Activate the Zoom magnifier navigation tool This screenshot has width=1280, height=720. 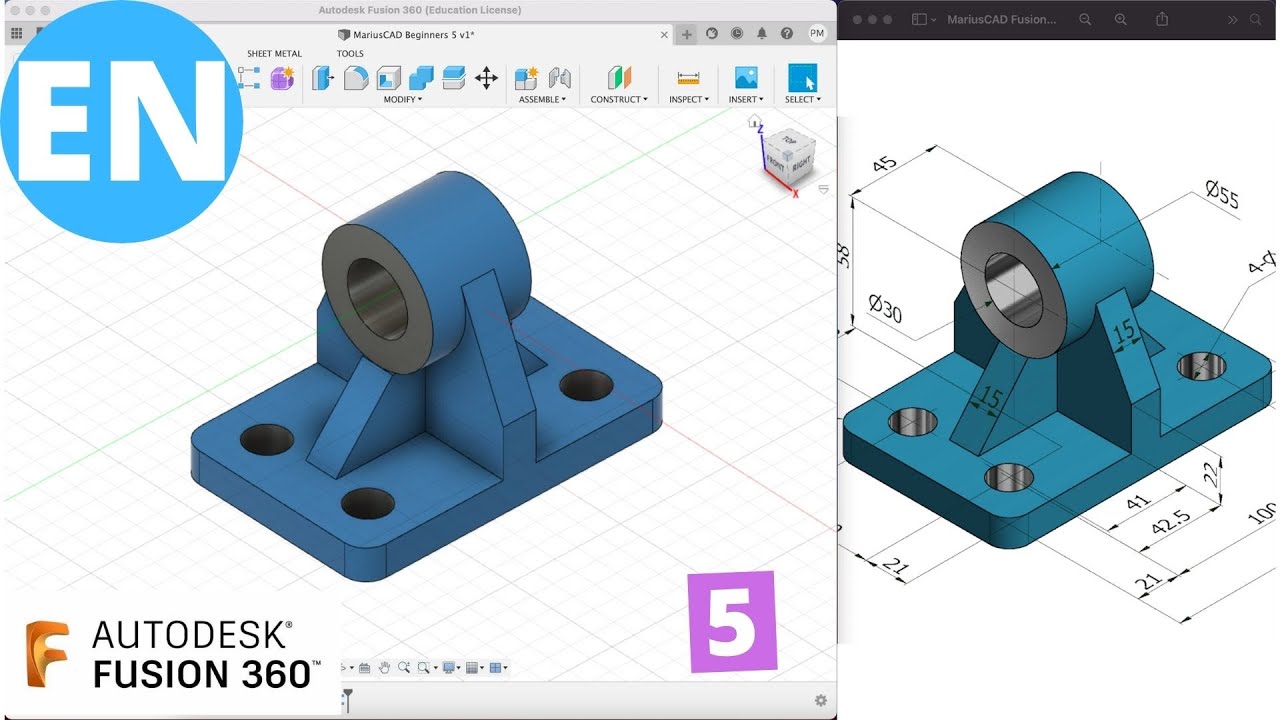click(404, 667)
